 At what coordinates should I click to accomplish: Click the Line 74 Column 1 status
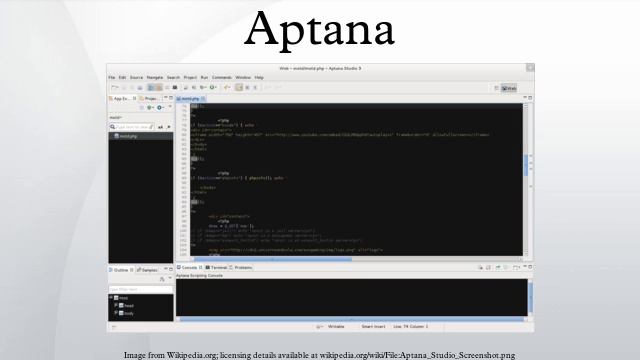(411, 327)
